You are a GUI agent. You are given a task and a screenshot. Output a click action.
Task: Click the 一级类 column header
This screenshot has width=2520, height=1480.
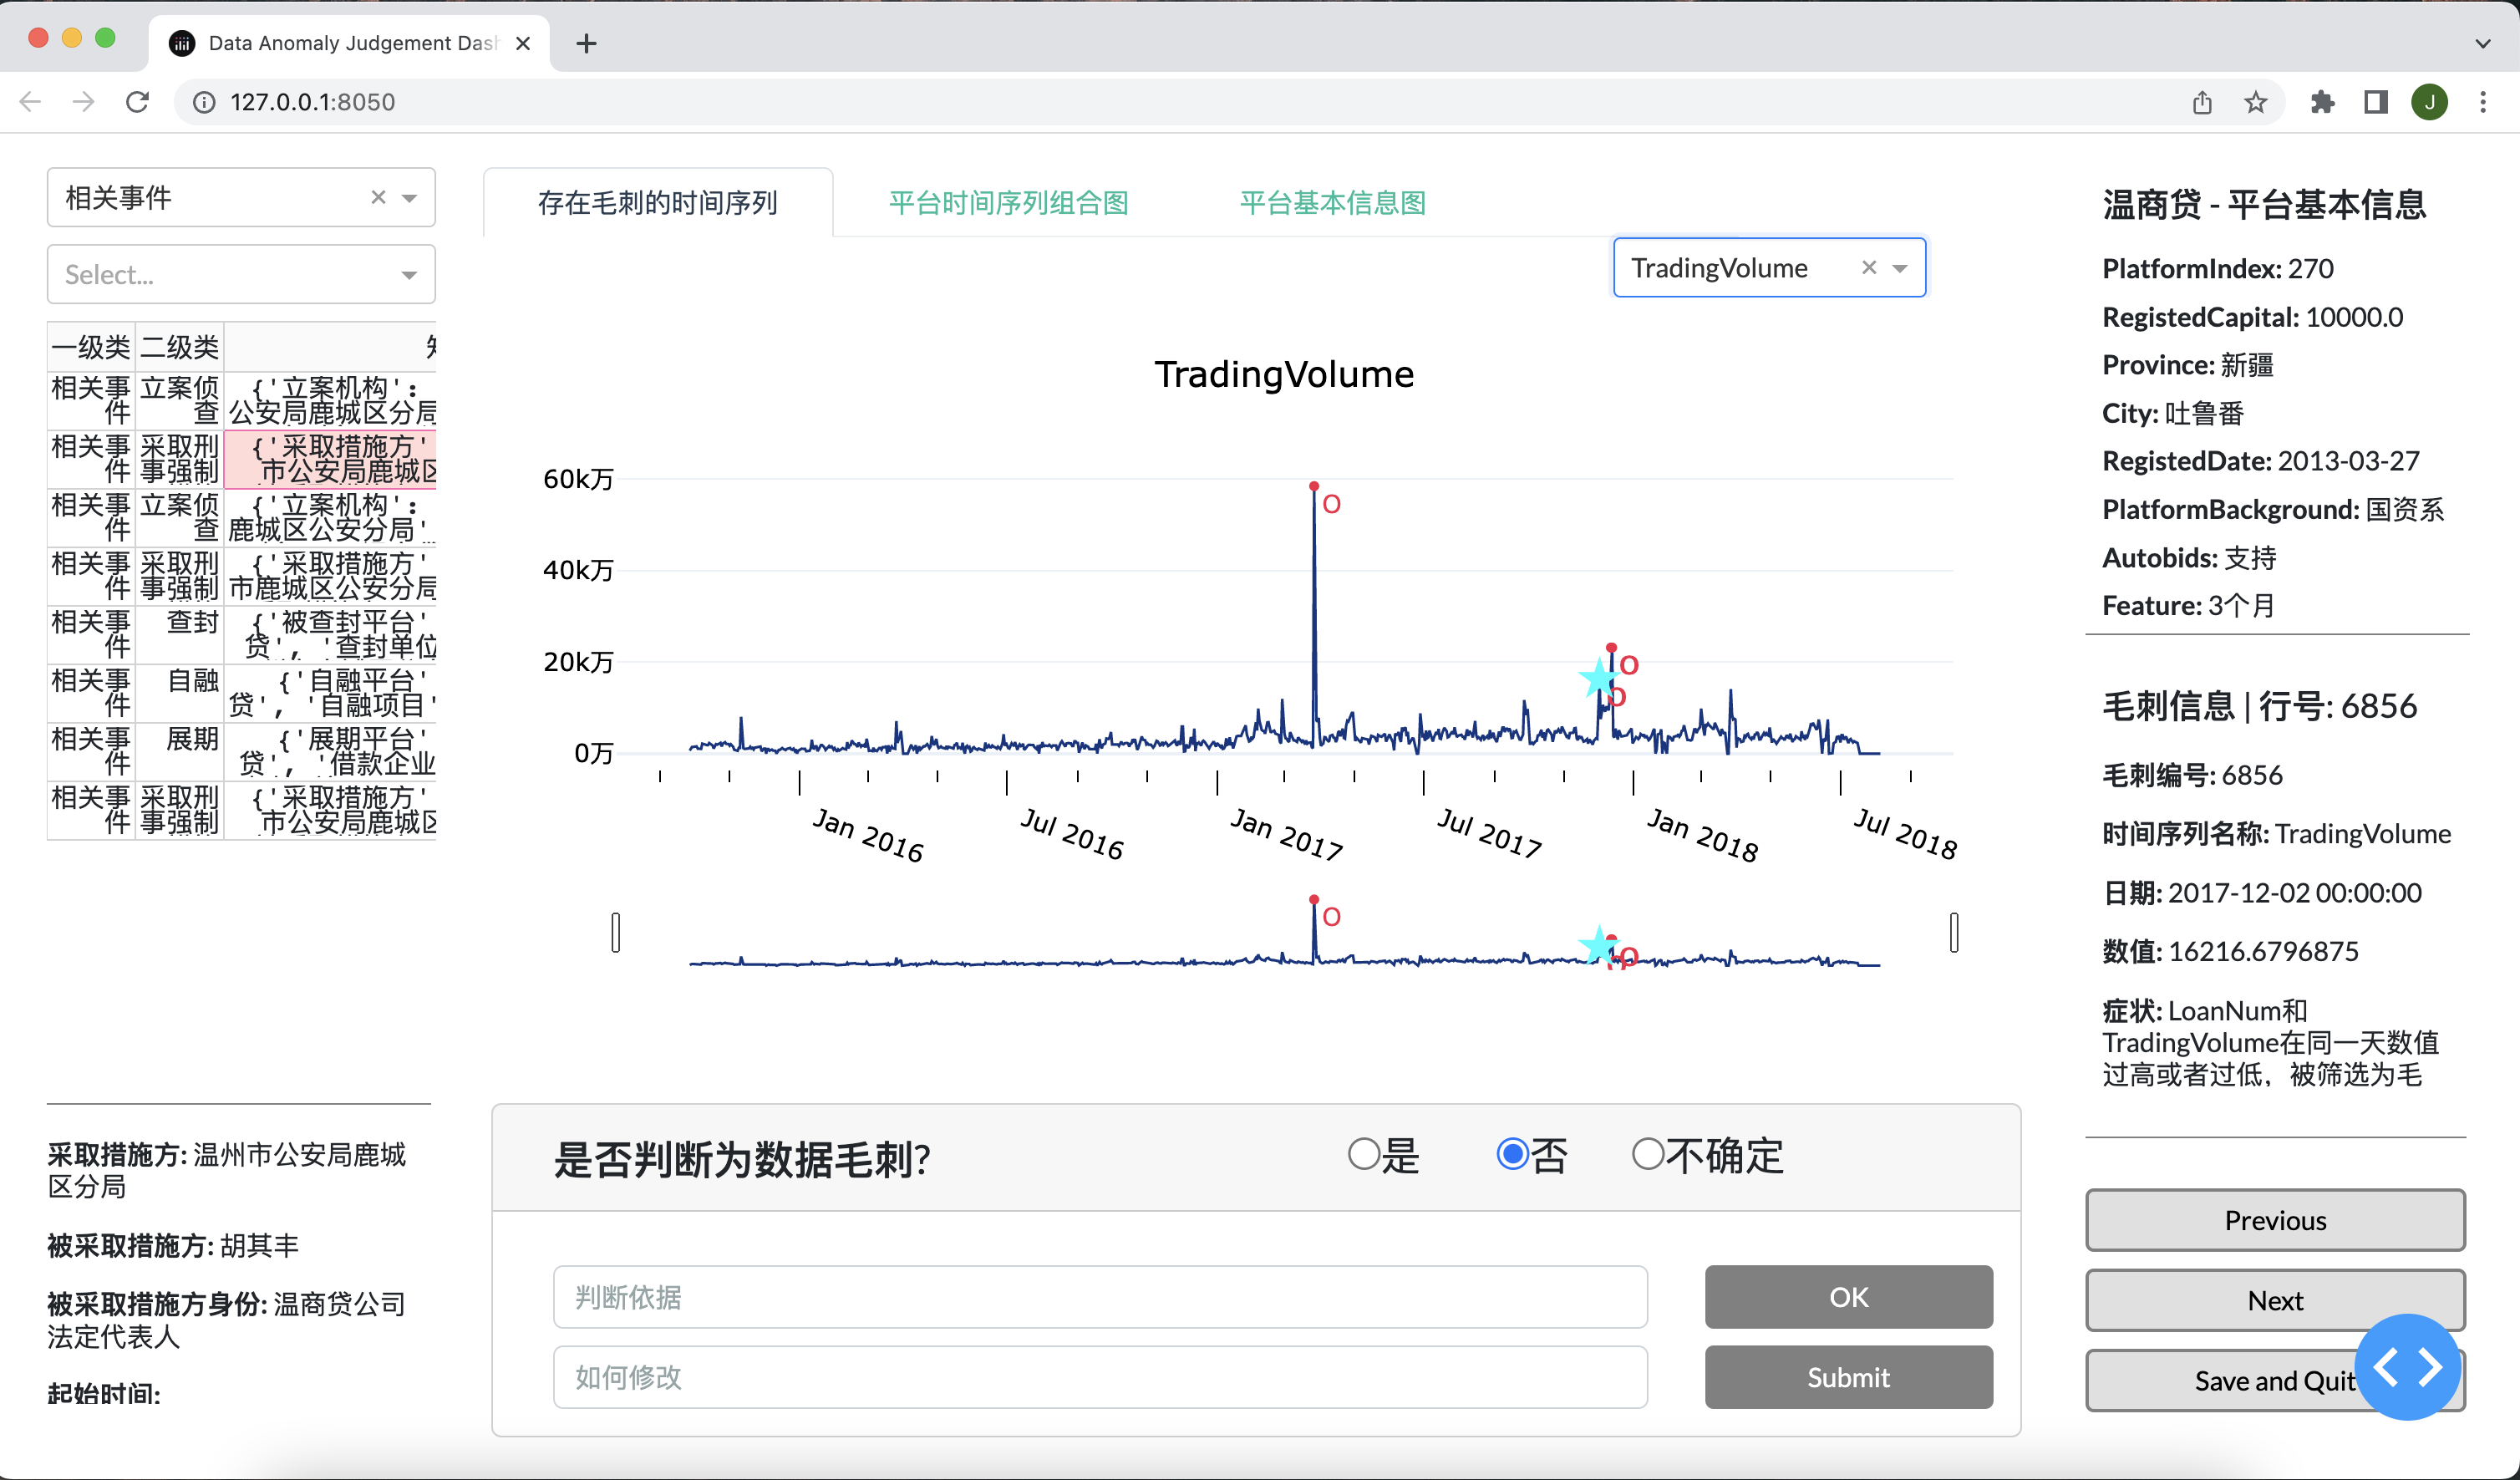click(x=91, y=347)
